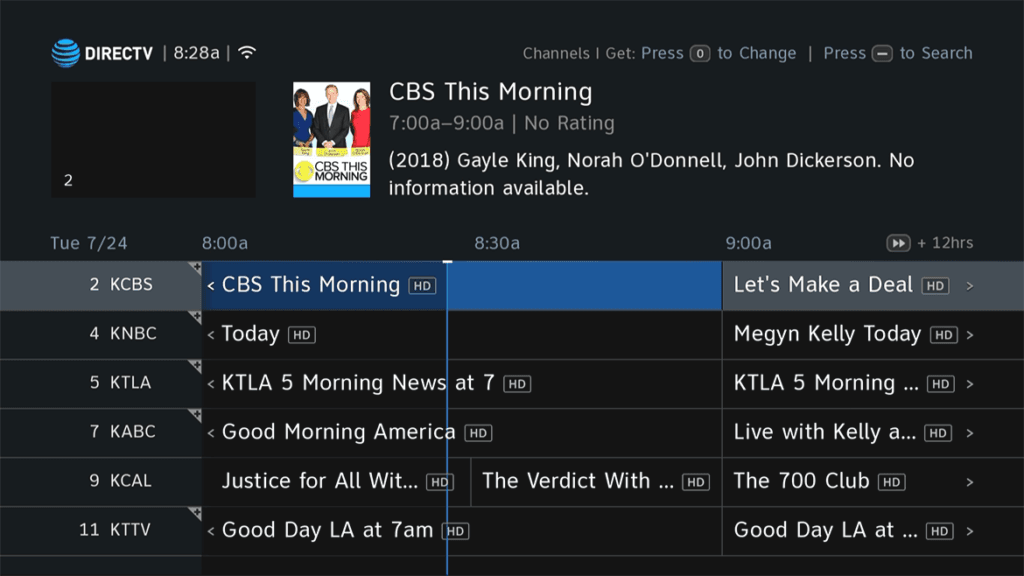Select Good Day LA at 7am
1024x576 pixels.
(327, 530)
